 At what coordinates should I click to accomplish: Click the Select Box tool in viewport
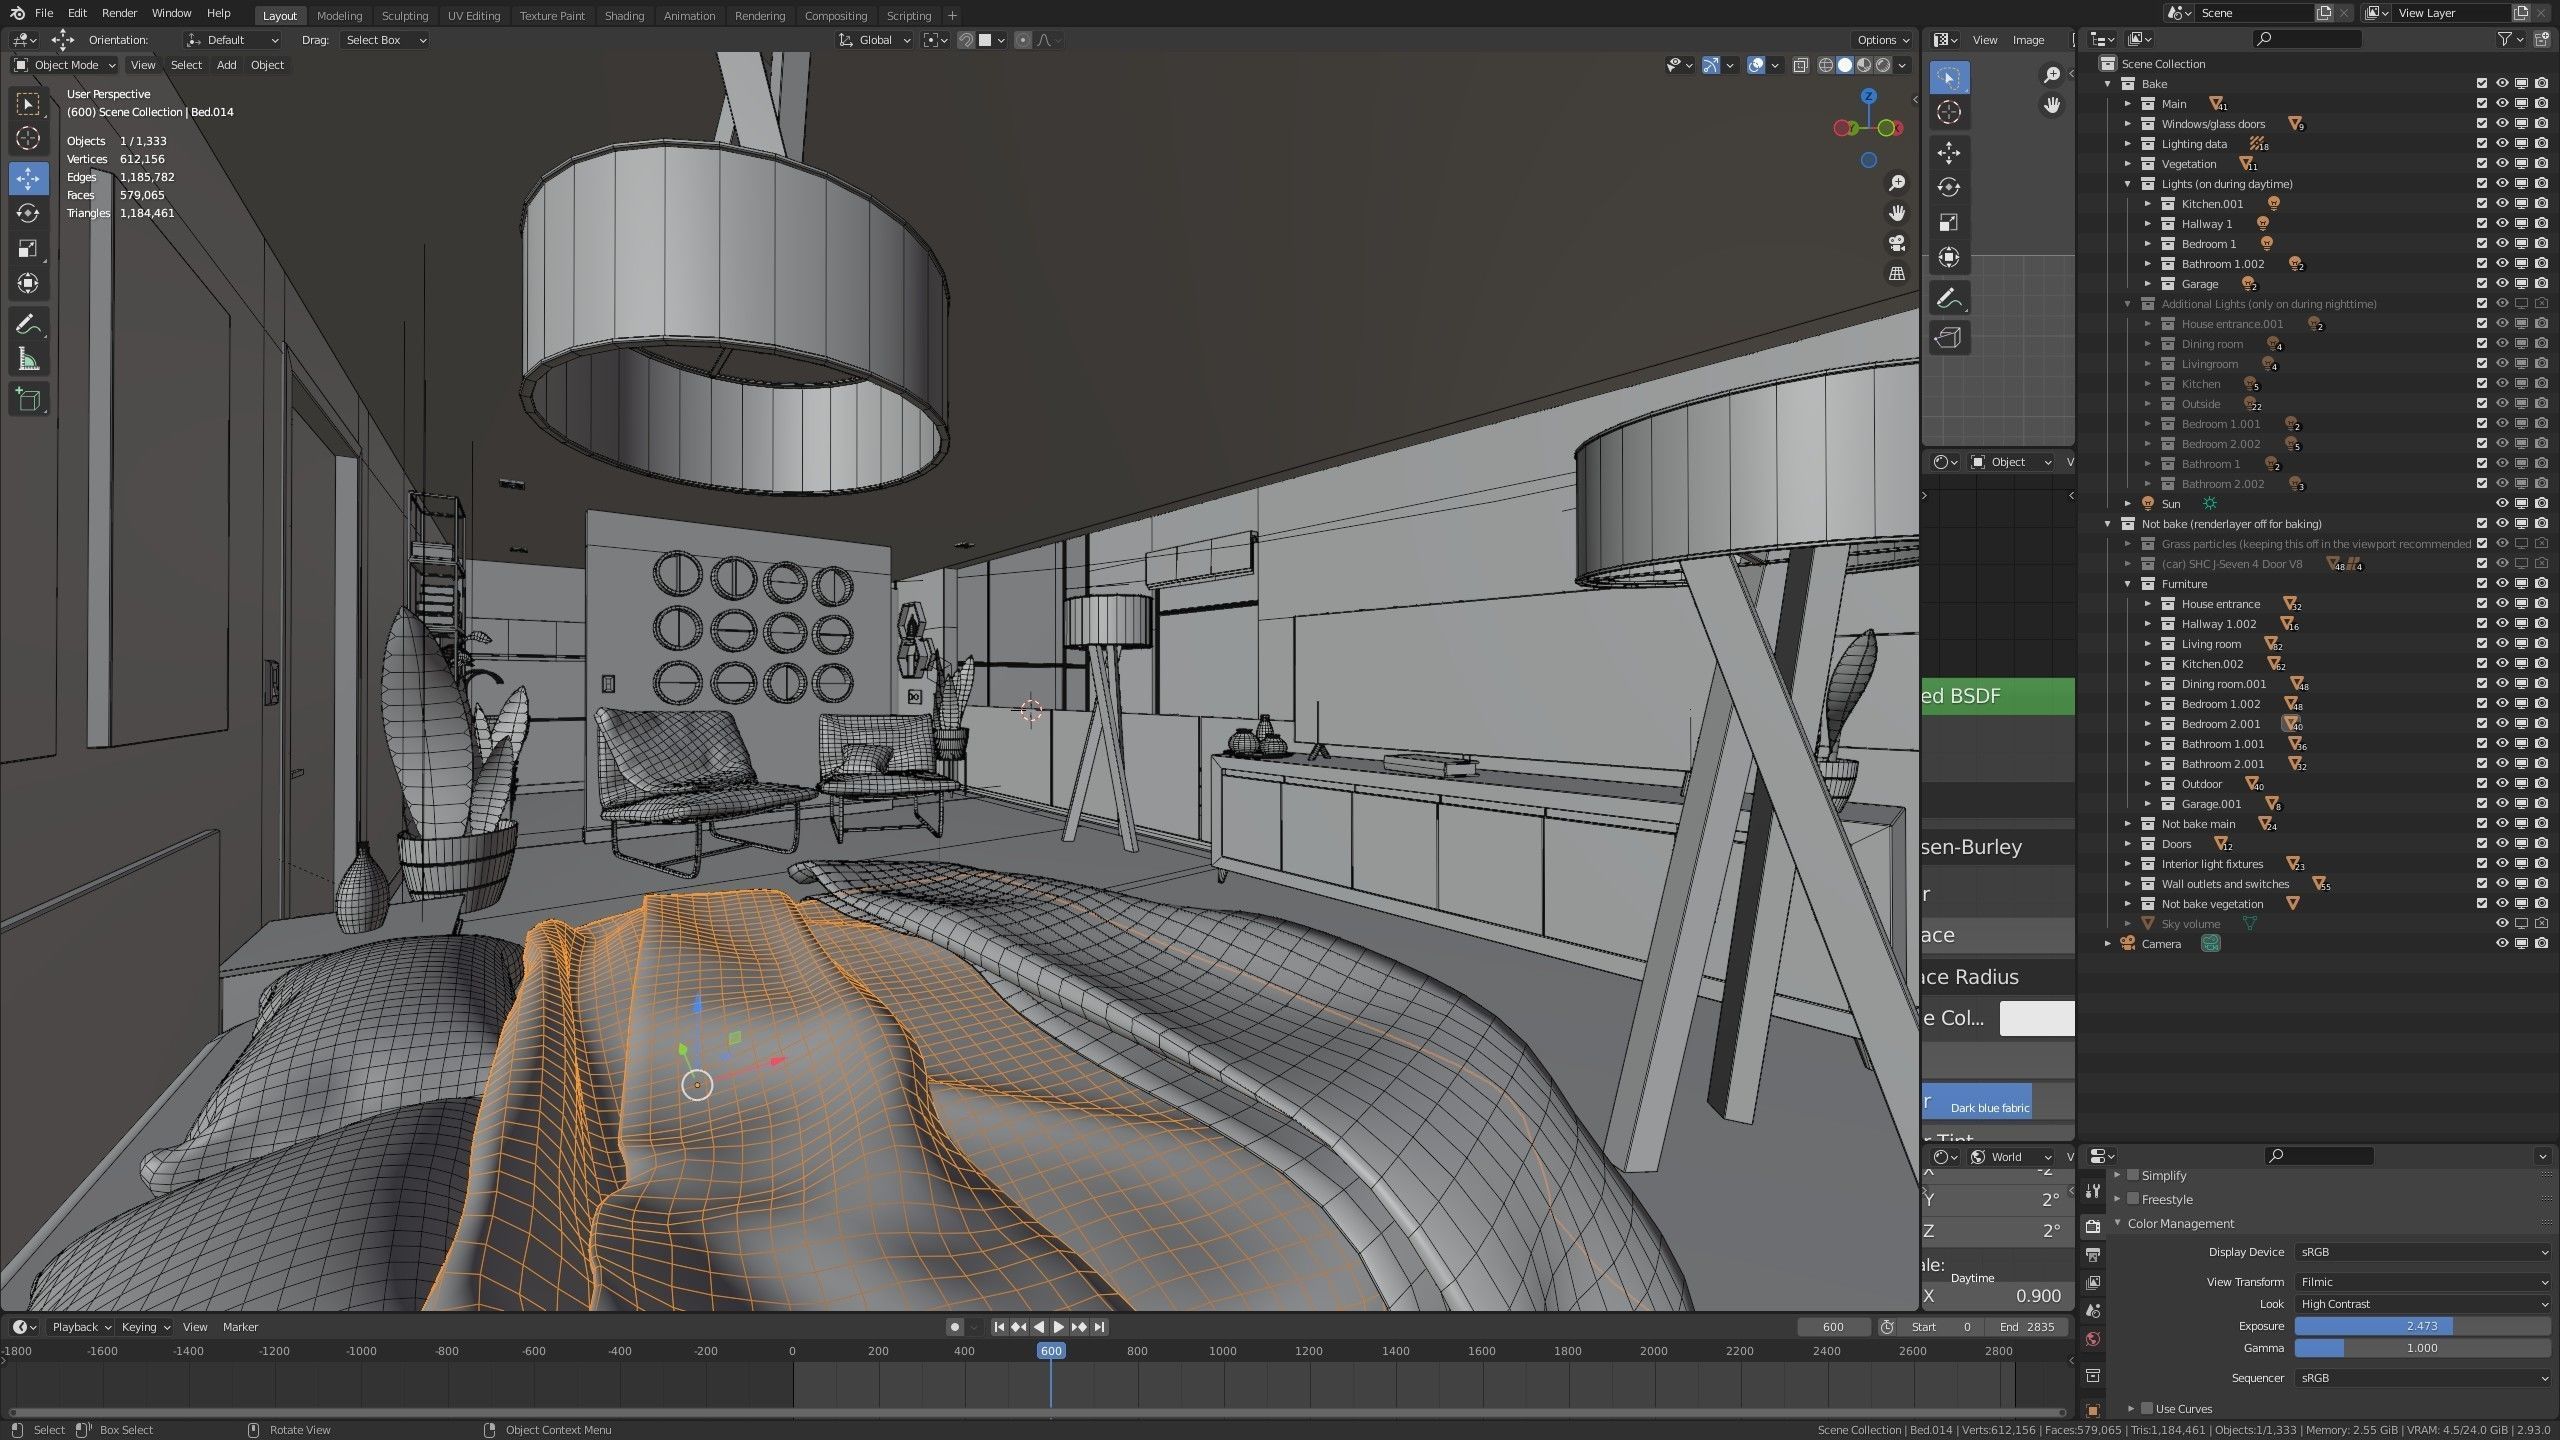tap(28, 104)
